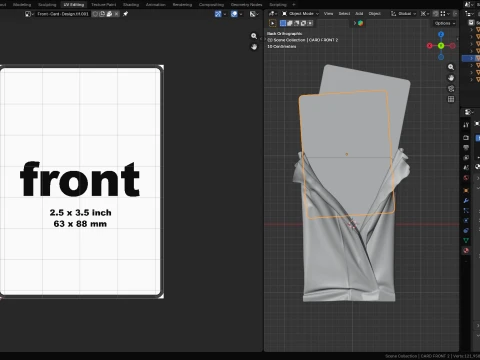
Task: Open the viewport Object menu
Action: tap(374, 14)
